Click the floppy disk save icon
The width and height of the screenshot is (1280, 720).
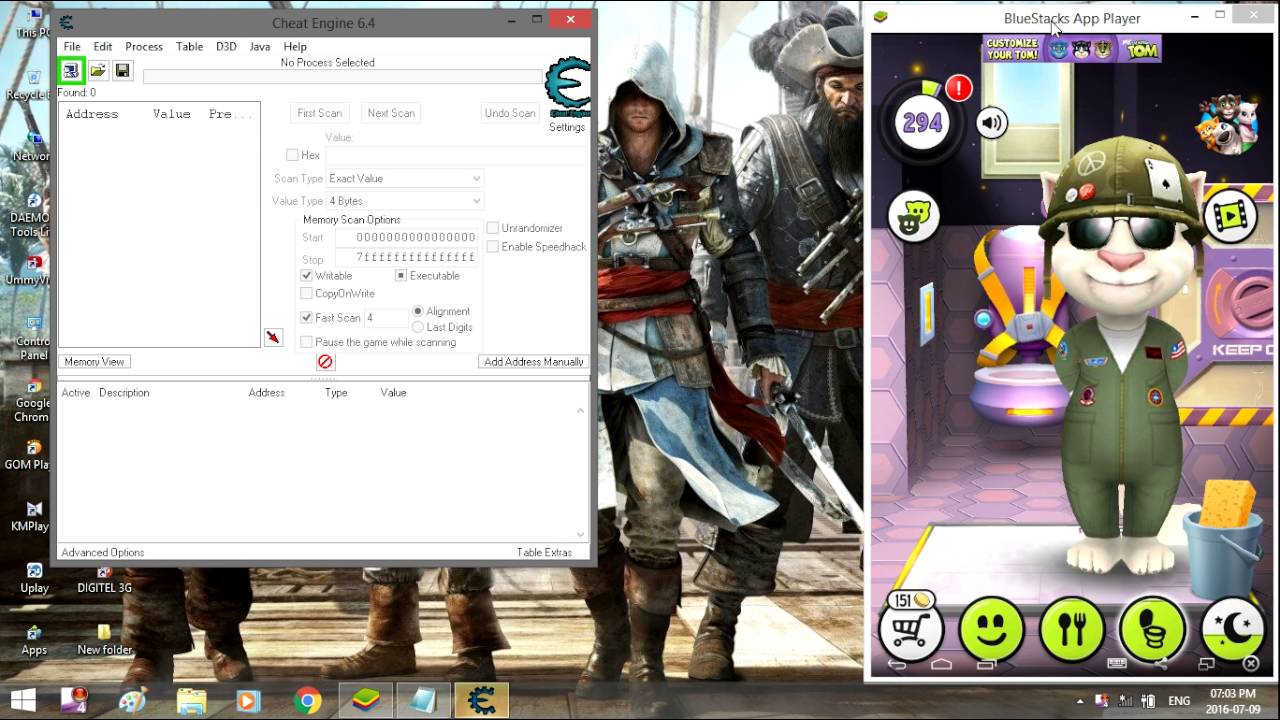[122, 71]
